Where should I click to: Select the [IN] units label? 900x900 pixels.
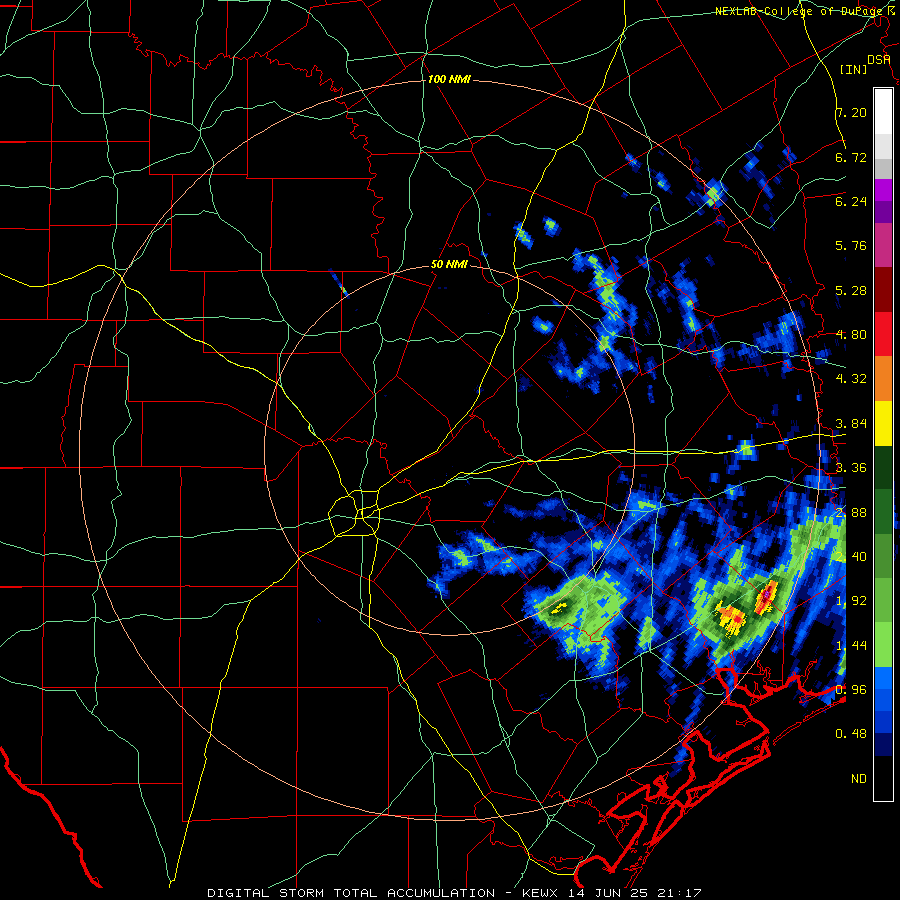click(x=853, y=69)
